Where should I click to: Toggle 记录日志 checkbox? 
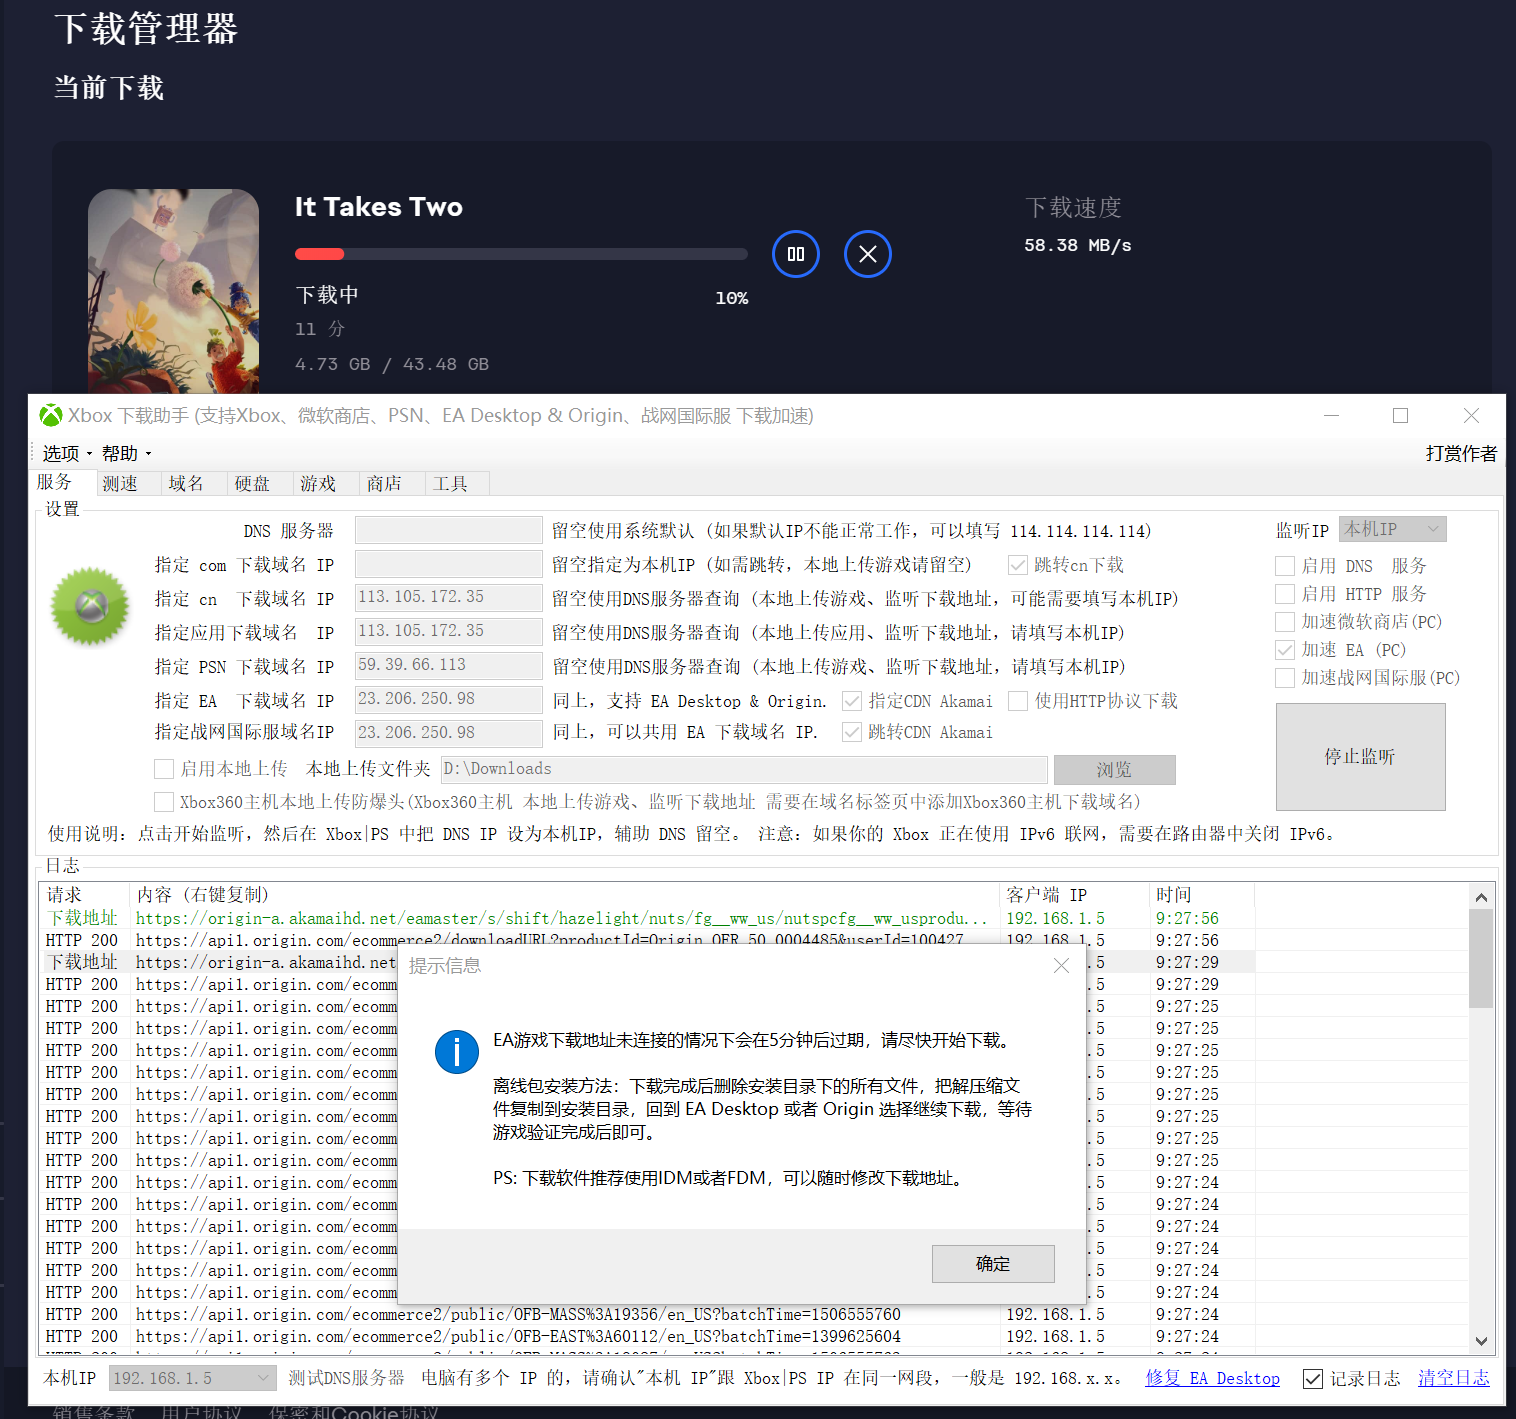pyautogui.click(x=1313, y=1379)
